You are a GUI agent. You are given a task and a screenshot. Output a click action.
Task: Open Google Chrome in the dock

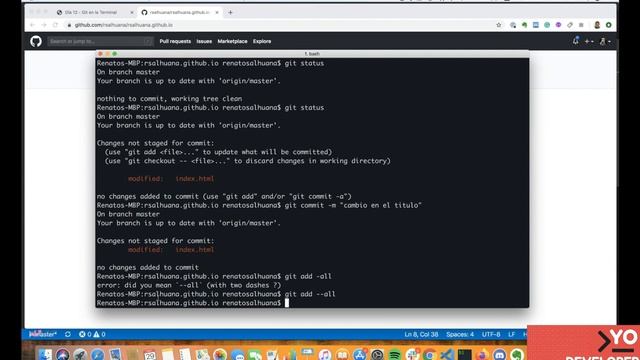[429, 354]
